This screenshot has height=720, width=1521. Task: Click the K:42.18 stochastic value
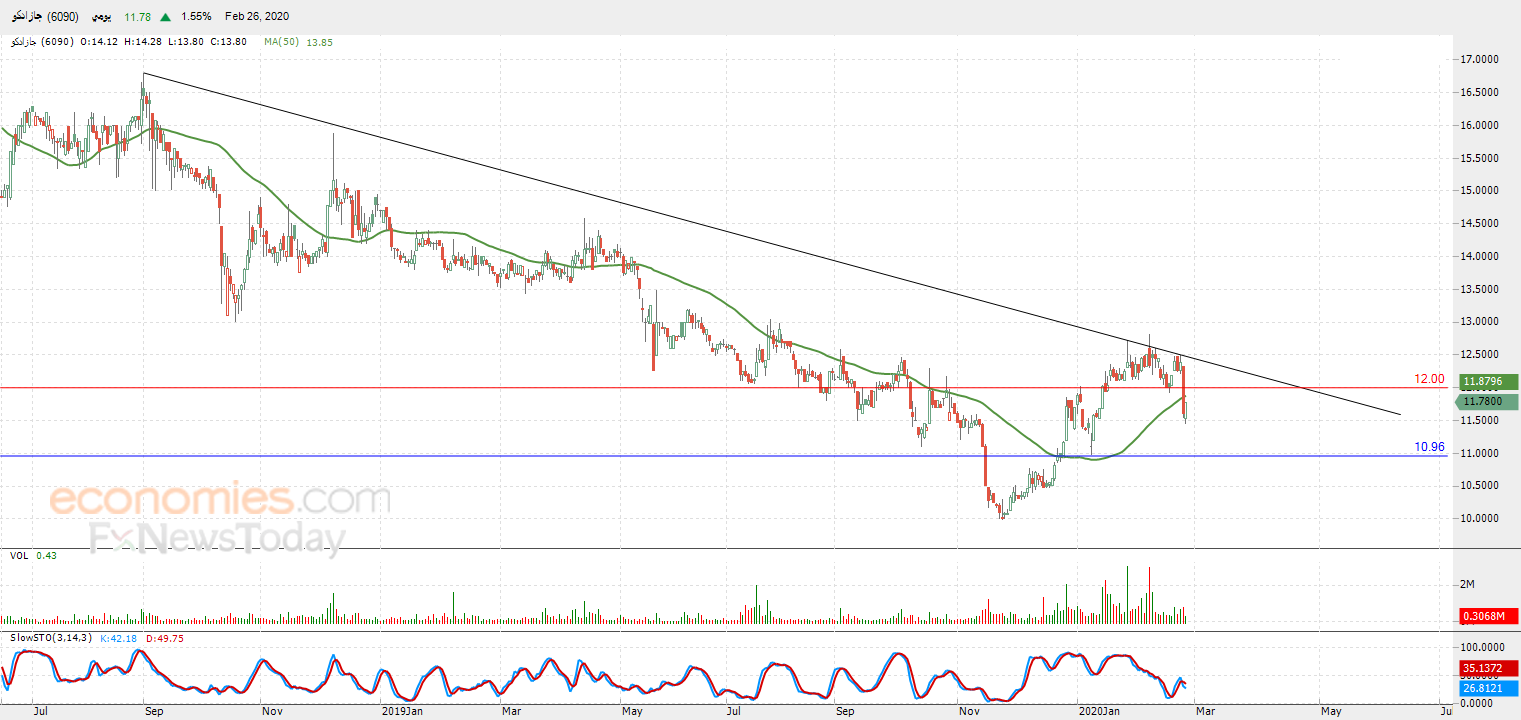[120, 637]
